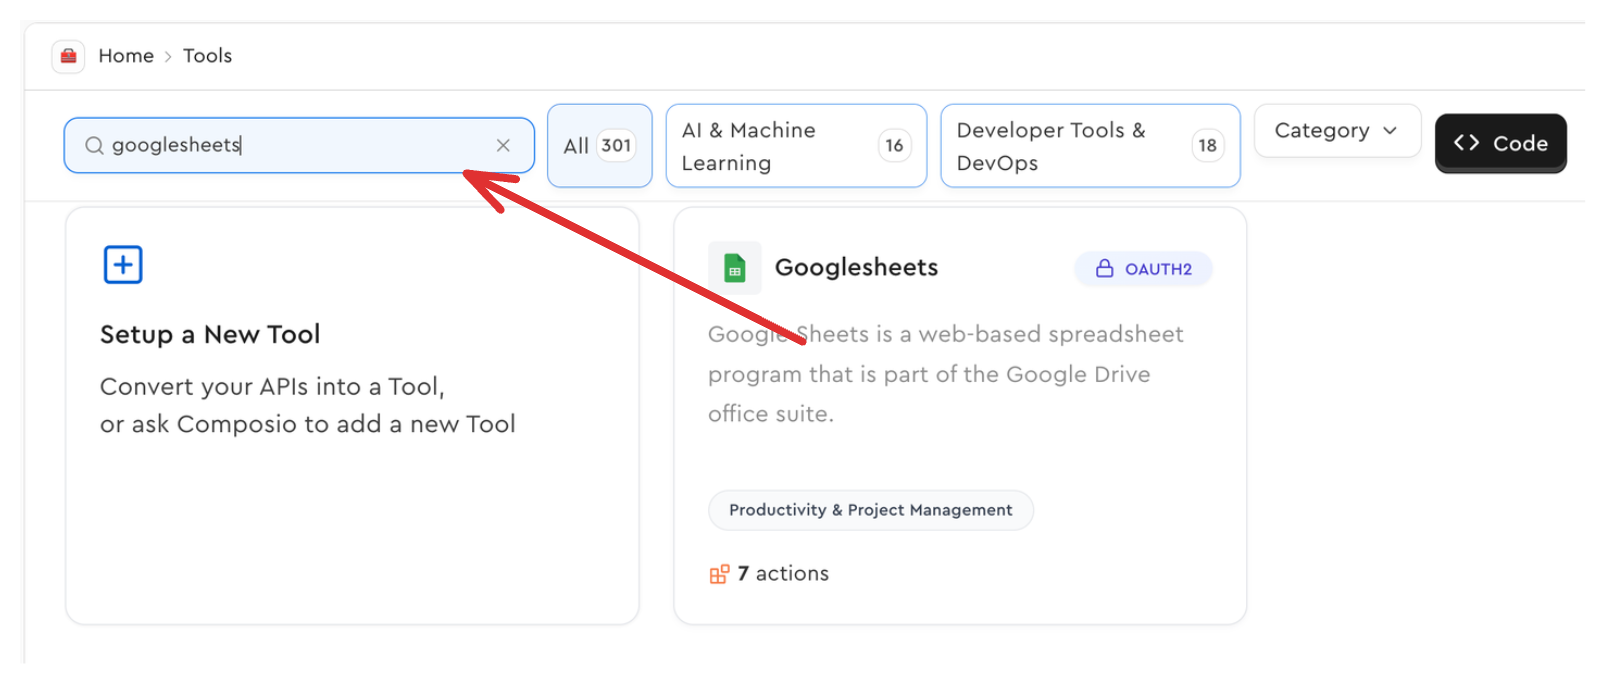Click the orange actions icon
The image size is (1605, 683).
coord(719,574)
